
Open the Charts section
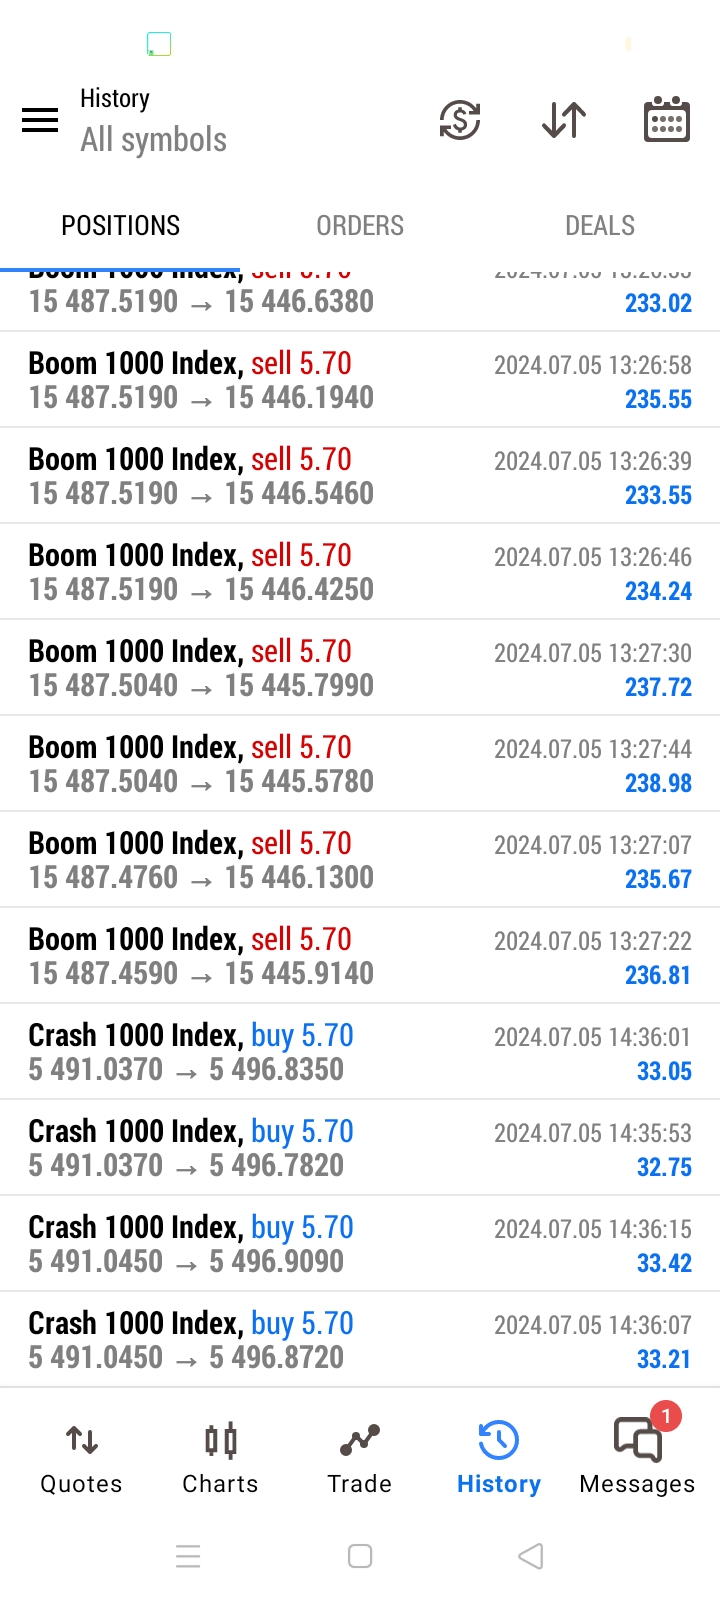point(220,1459)
